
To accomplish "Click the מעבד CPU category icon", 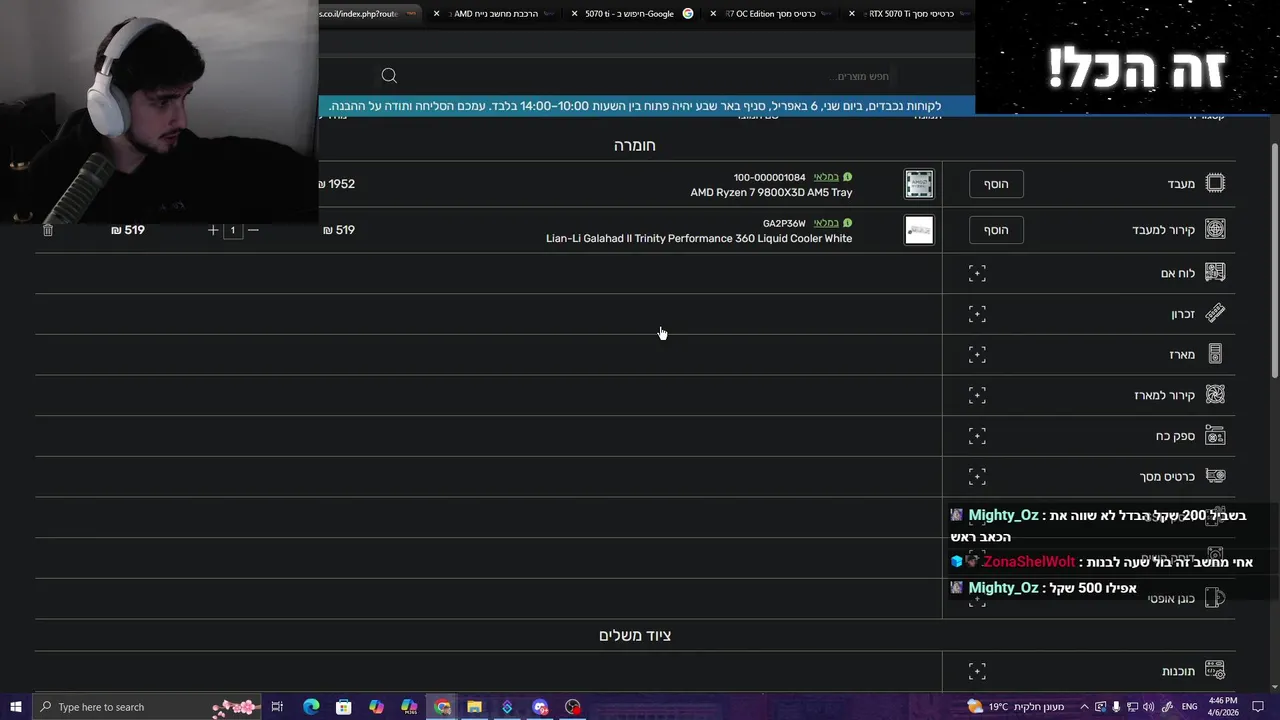I will click(x=1215, y=183).
